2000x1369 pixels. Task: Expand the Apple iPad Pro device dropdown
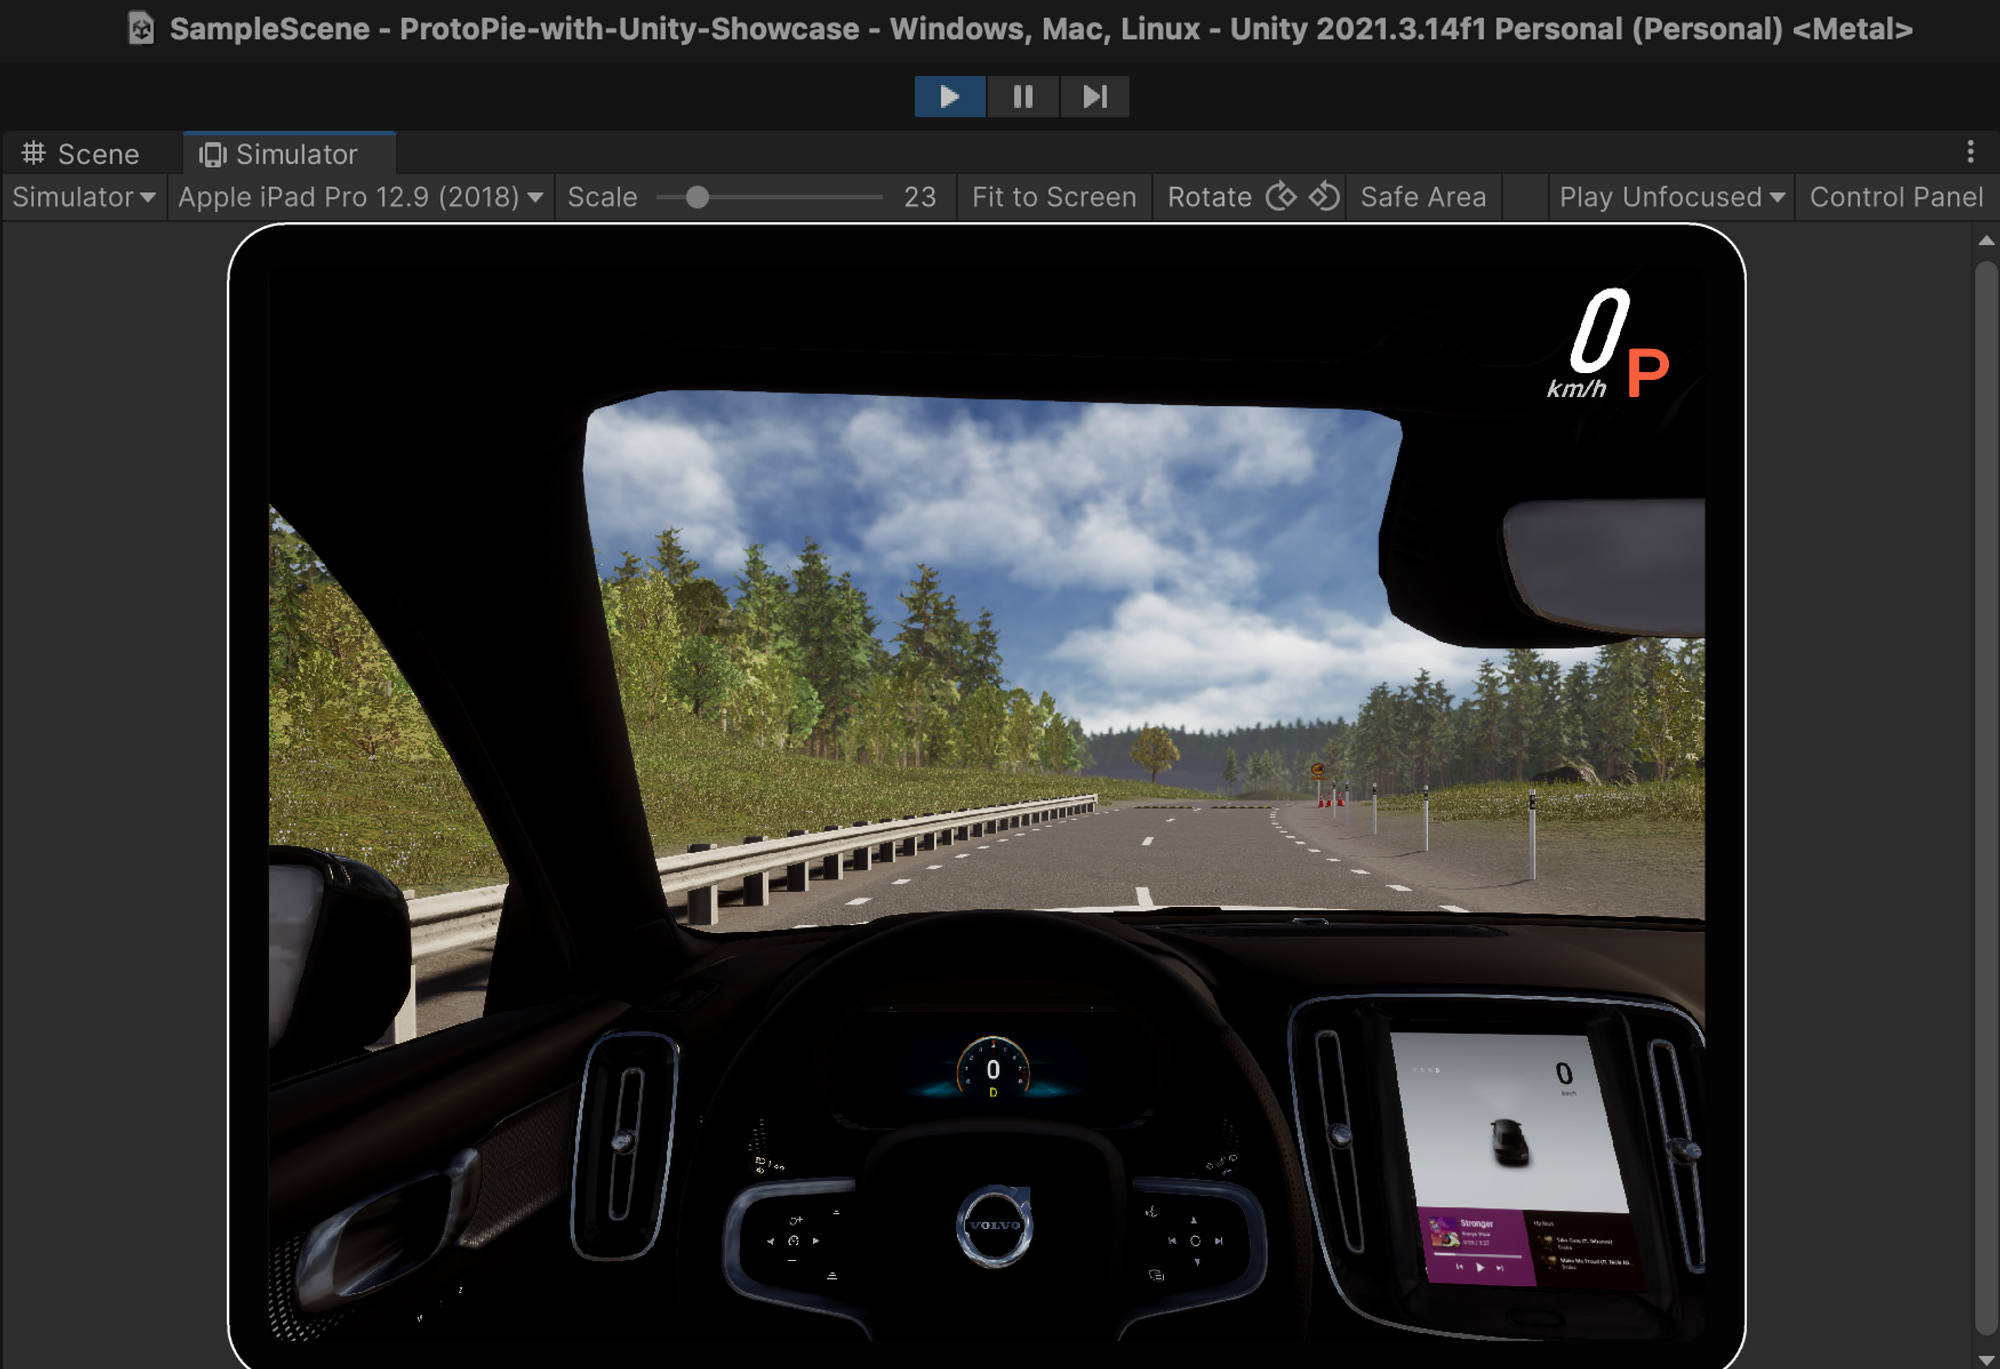360,197
